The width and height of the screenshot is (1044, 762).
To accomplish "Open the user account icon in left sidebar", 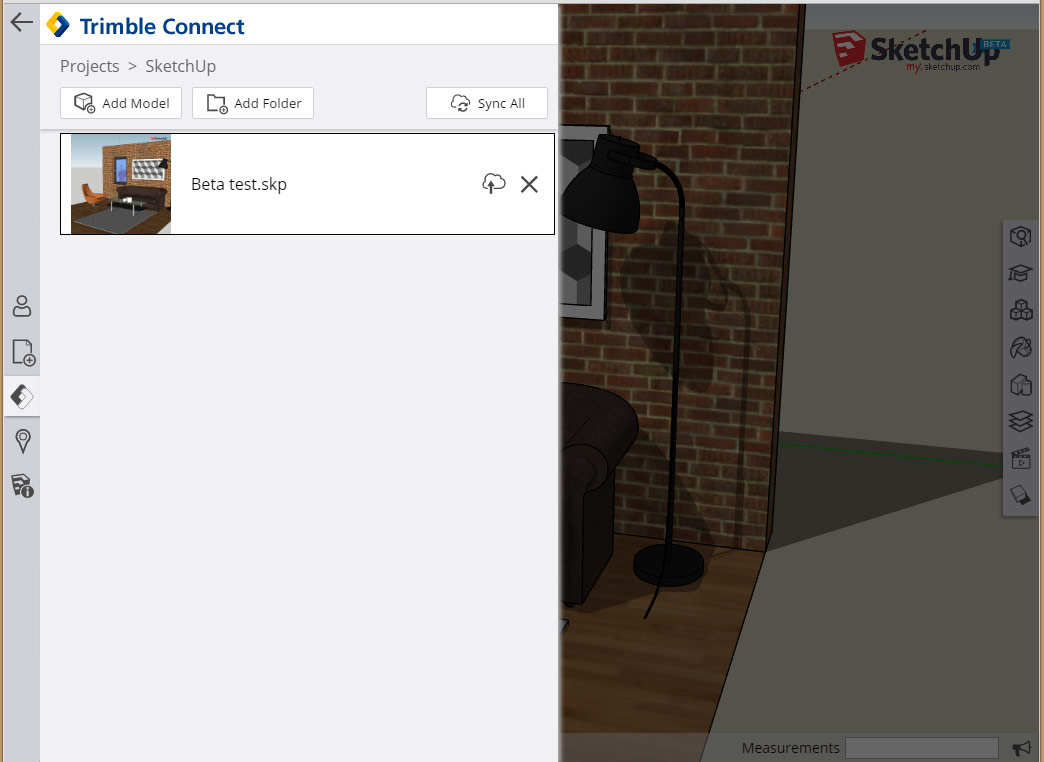I will [x=22, y=306].
